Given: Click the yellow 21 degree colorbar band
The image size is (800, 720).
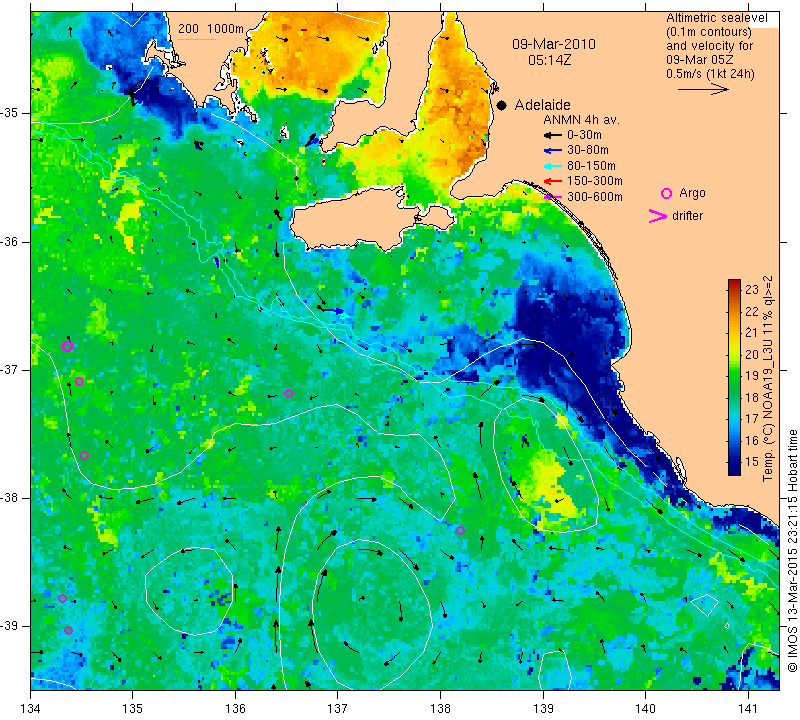Looking at the screenshot, I should point(734,333).
